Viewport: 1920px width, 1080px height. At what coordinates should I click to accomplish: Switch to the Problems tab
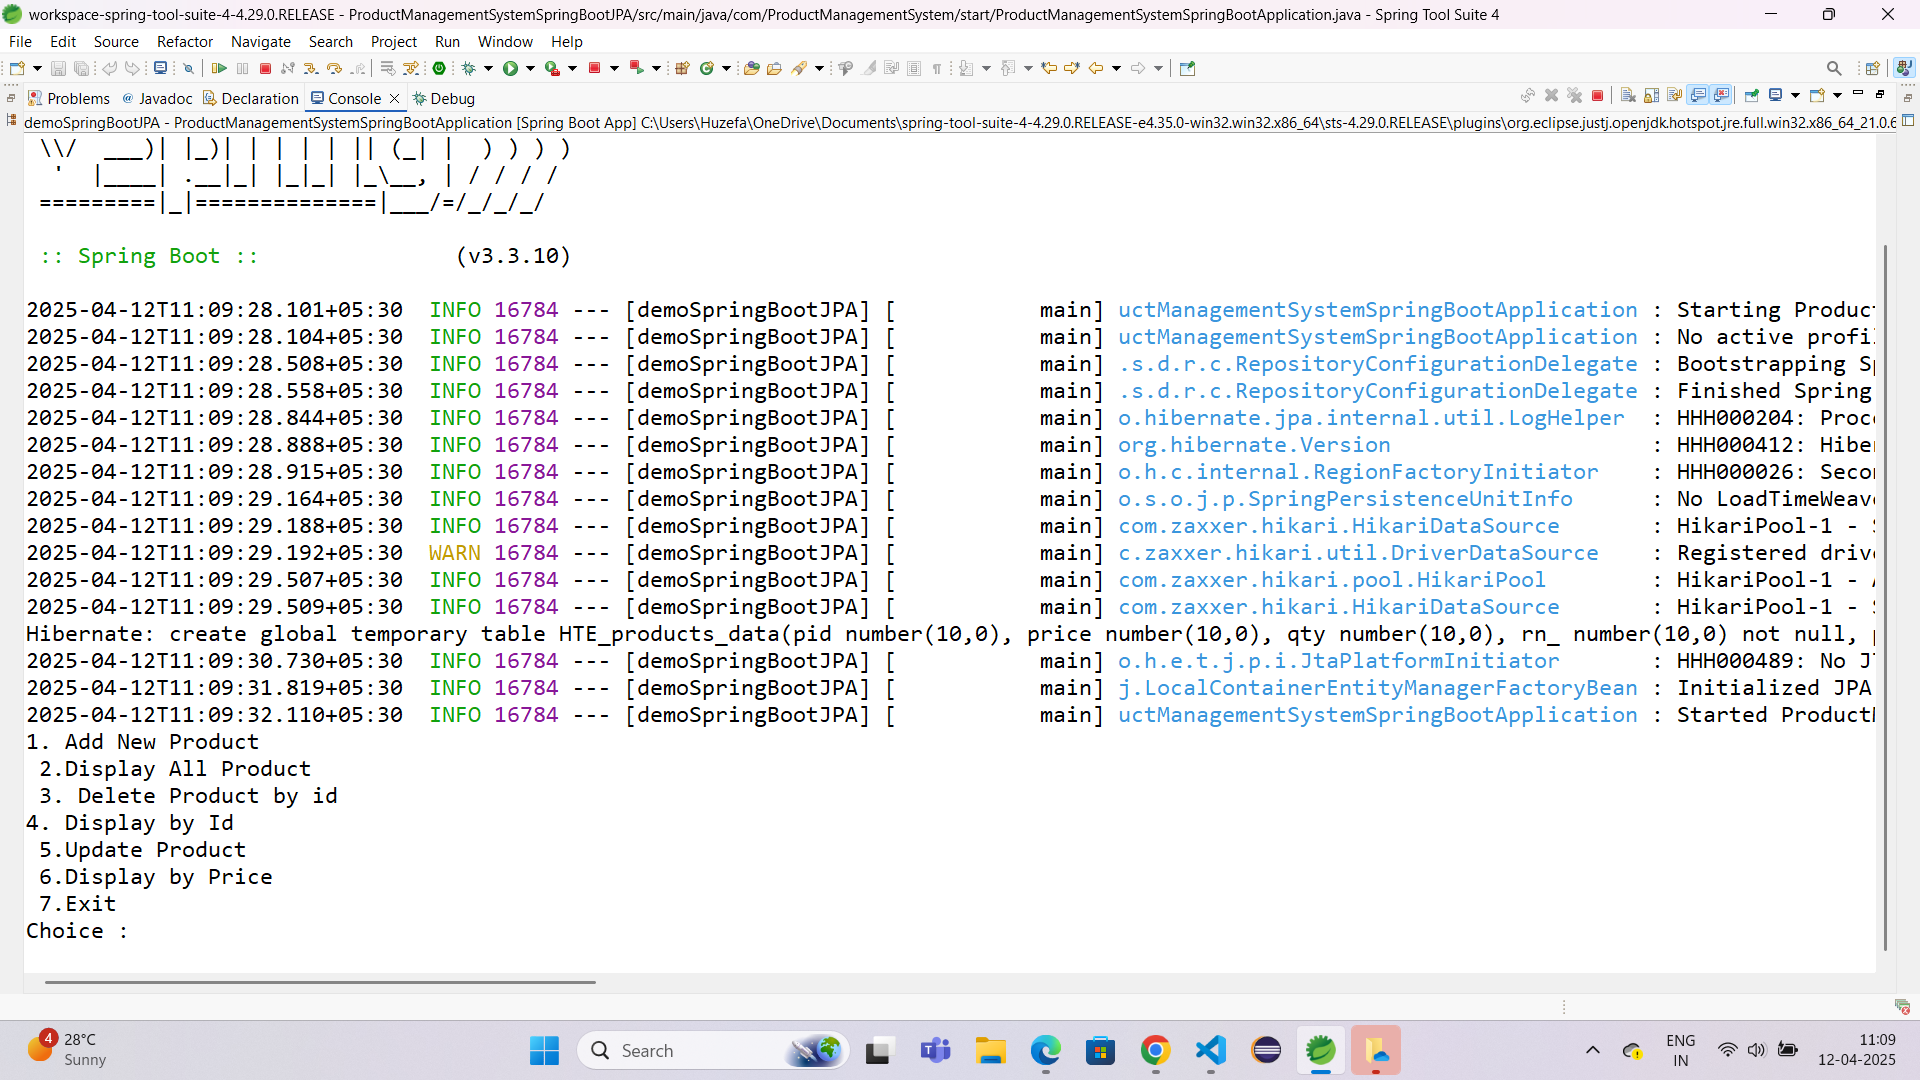tap(69, 98)
